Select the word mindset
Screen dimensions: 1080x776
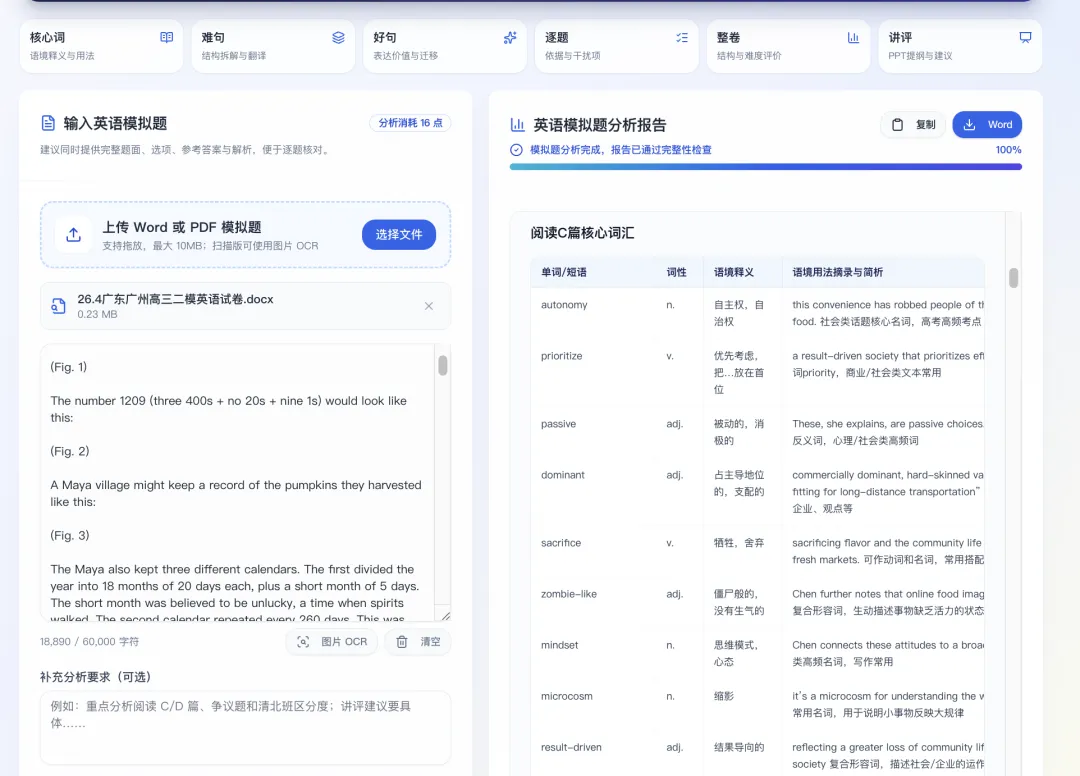point(559,645)
